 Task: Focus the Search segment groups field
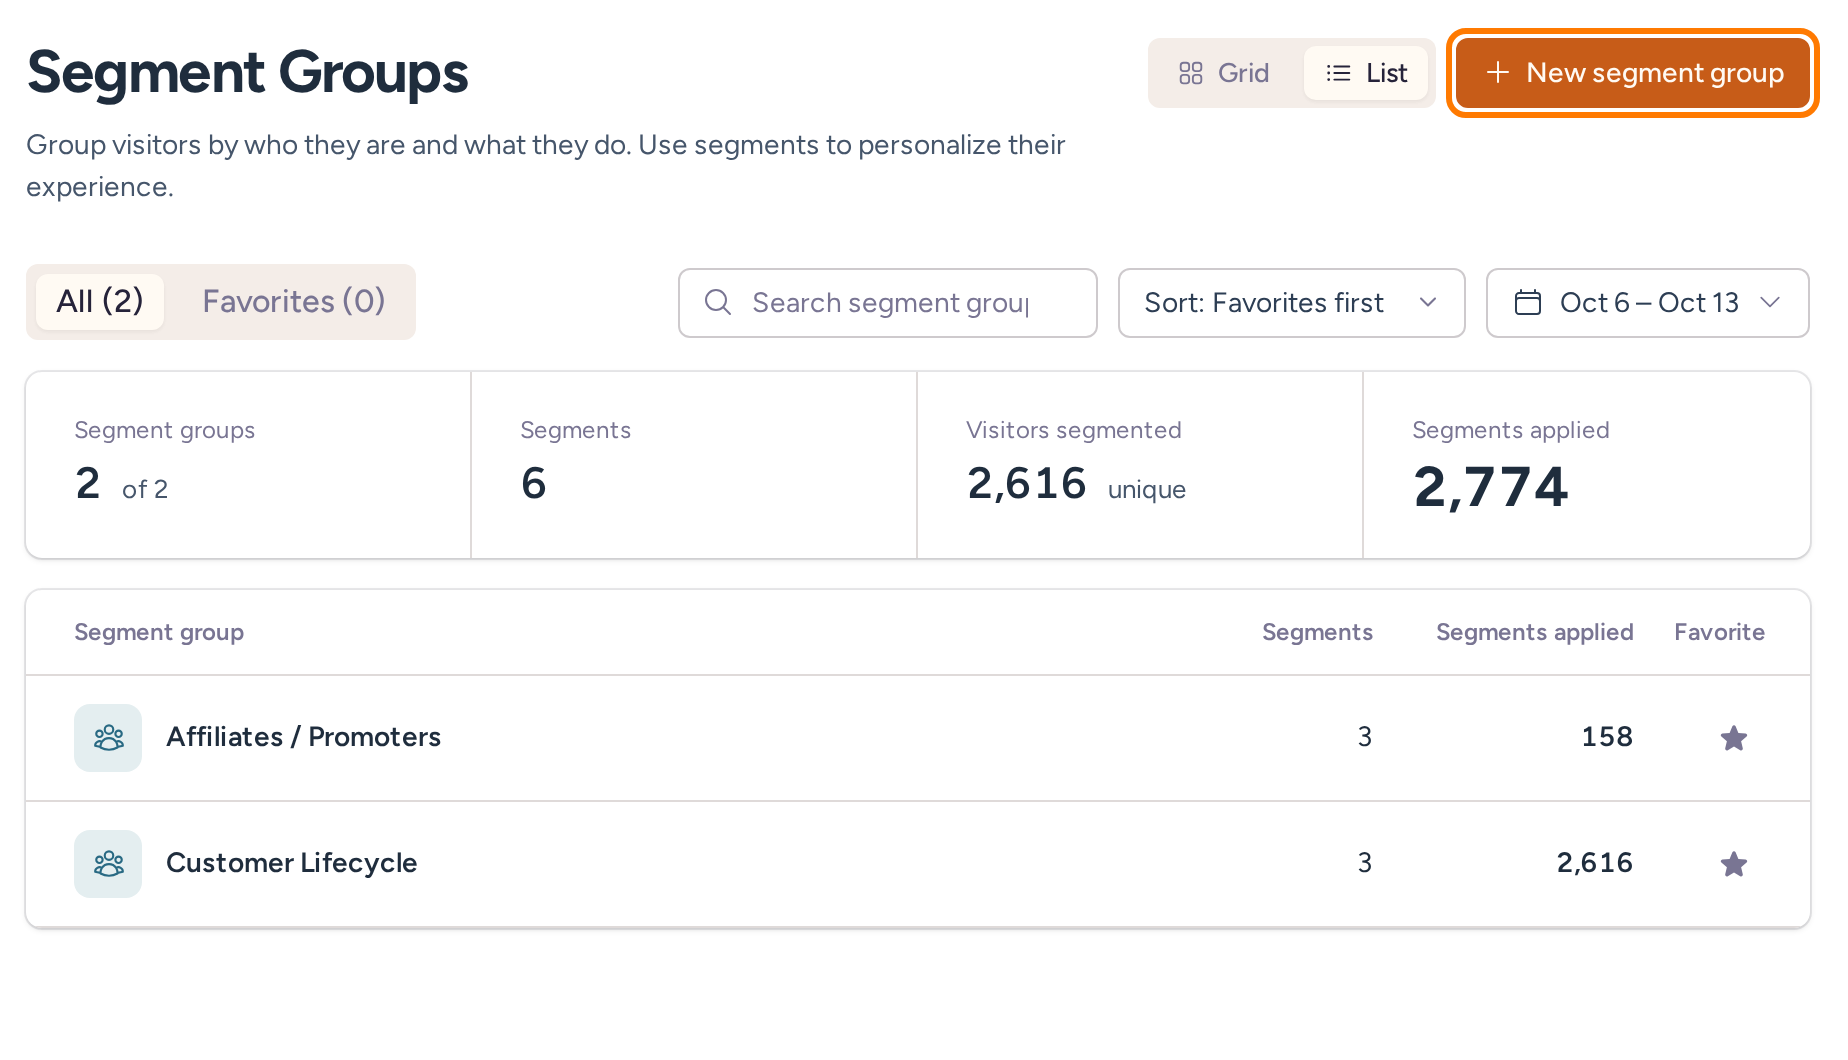(x=887, y=303)
